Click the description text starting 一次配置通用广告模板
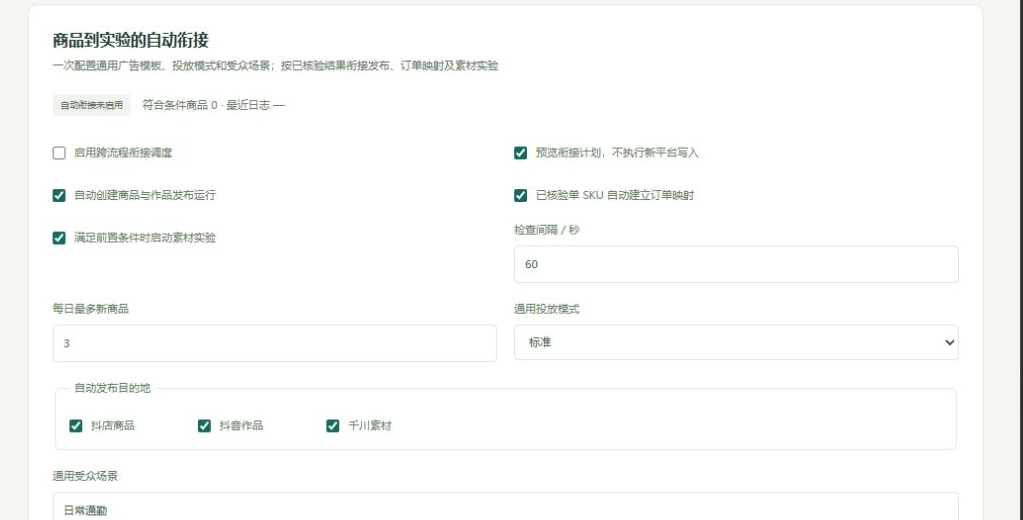The width and height of the screenshot is (1023, 520). tap(275, 66)
